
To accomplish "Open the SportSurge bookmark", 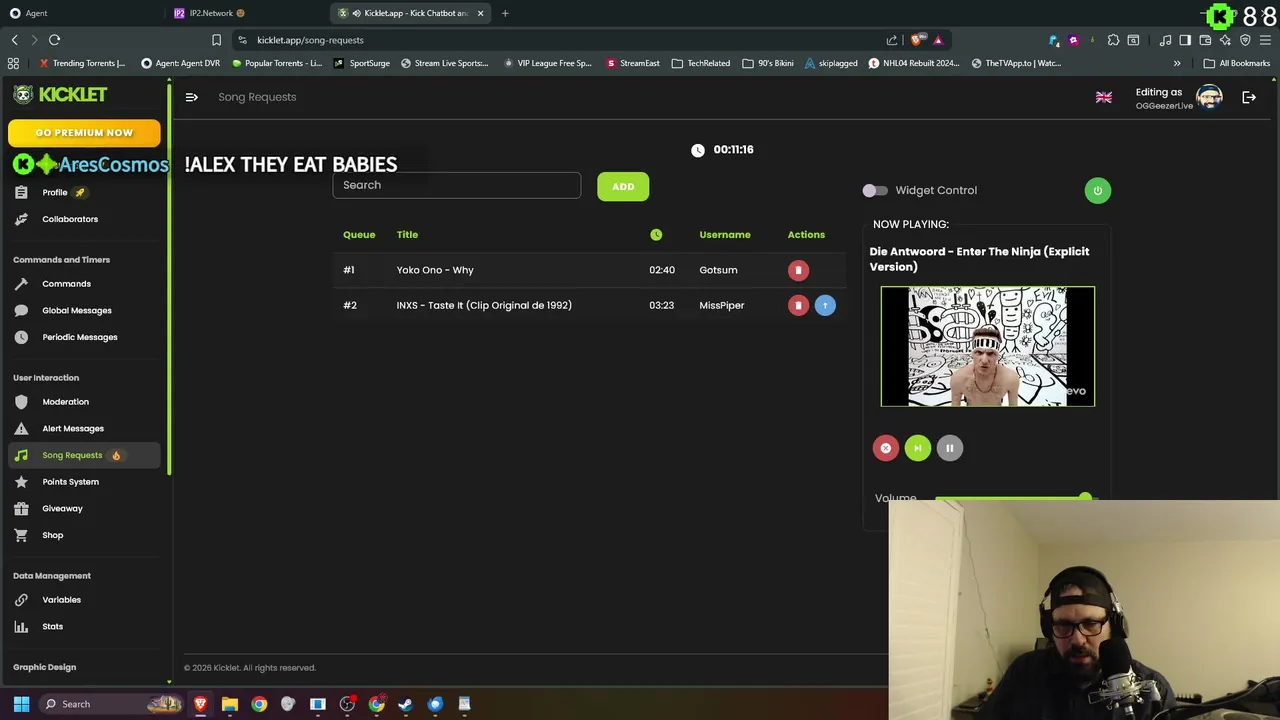I will pyautogui.click(x=362, y=63).
